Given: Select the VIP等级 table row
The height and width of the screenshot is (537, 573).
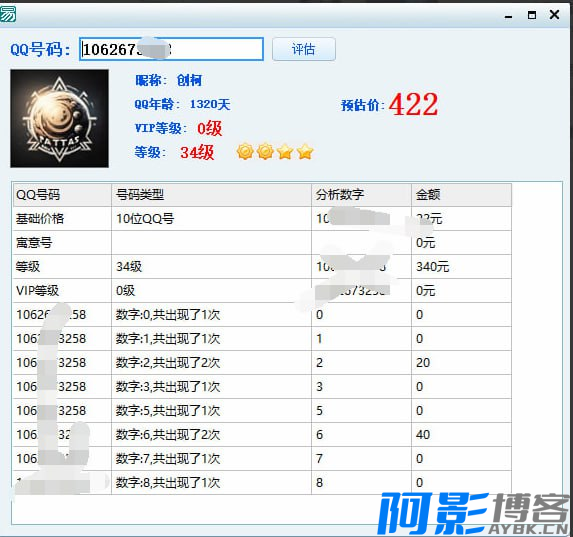Looking at the screenshot, I should pos(262,291).
